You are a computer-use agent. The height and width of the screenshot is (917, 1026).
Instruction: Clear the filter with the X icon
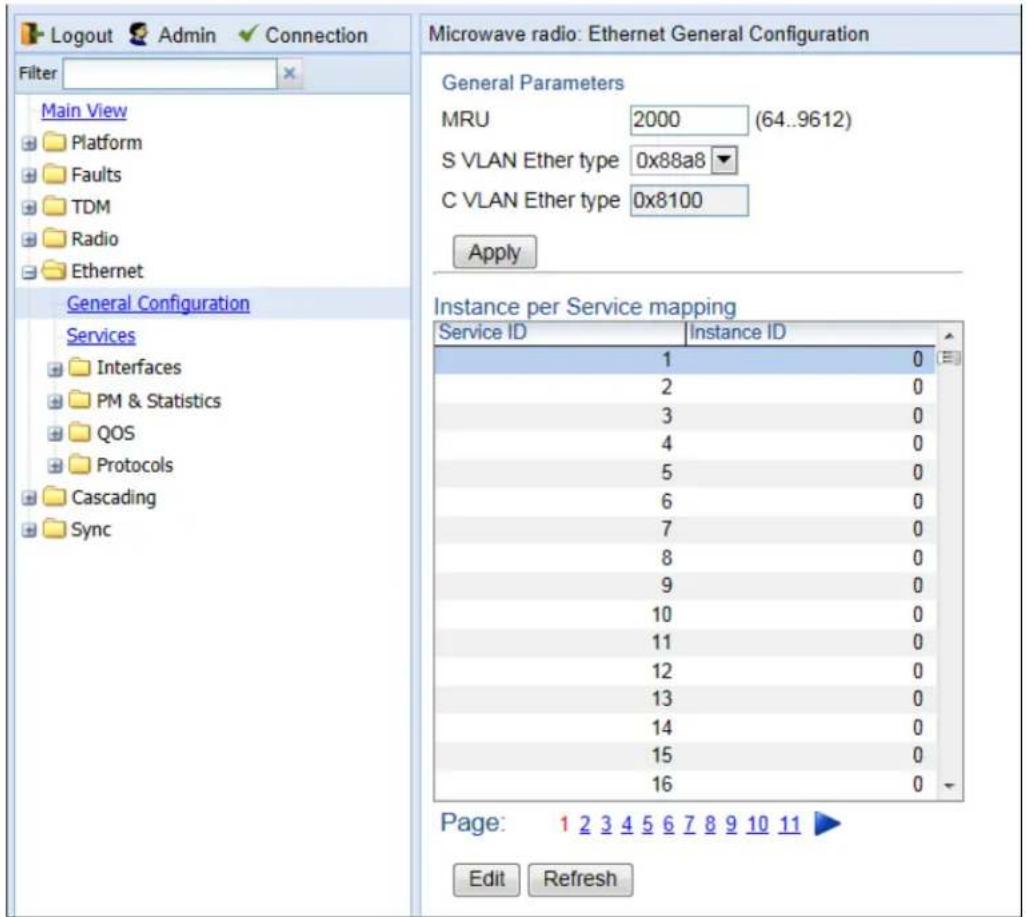289,73
